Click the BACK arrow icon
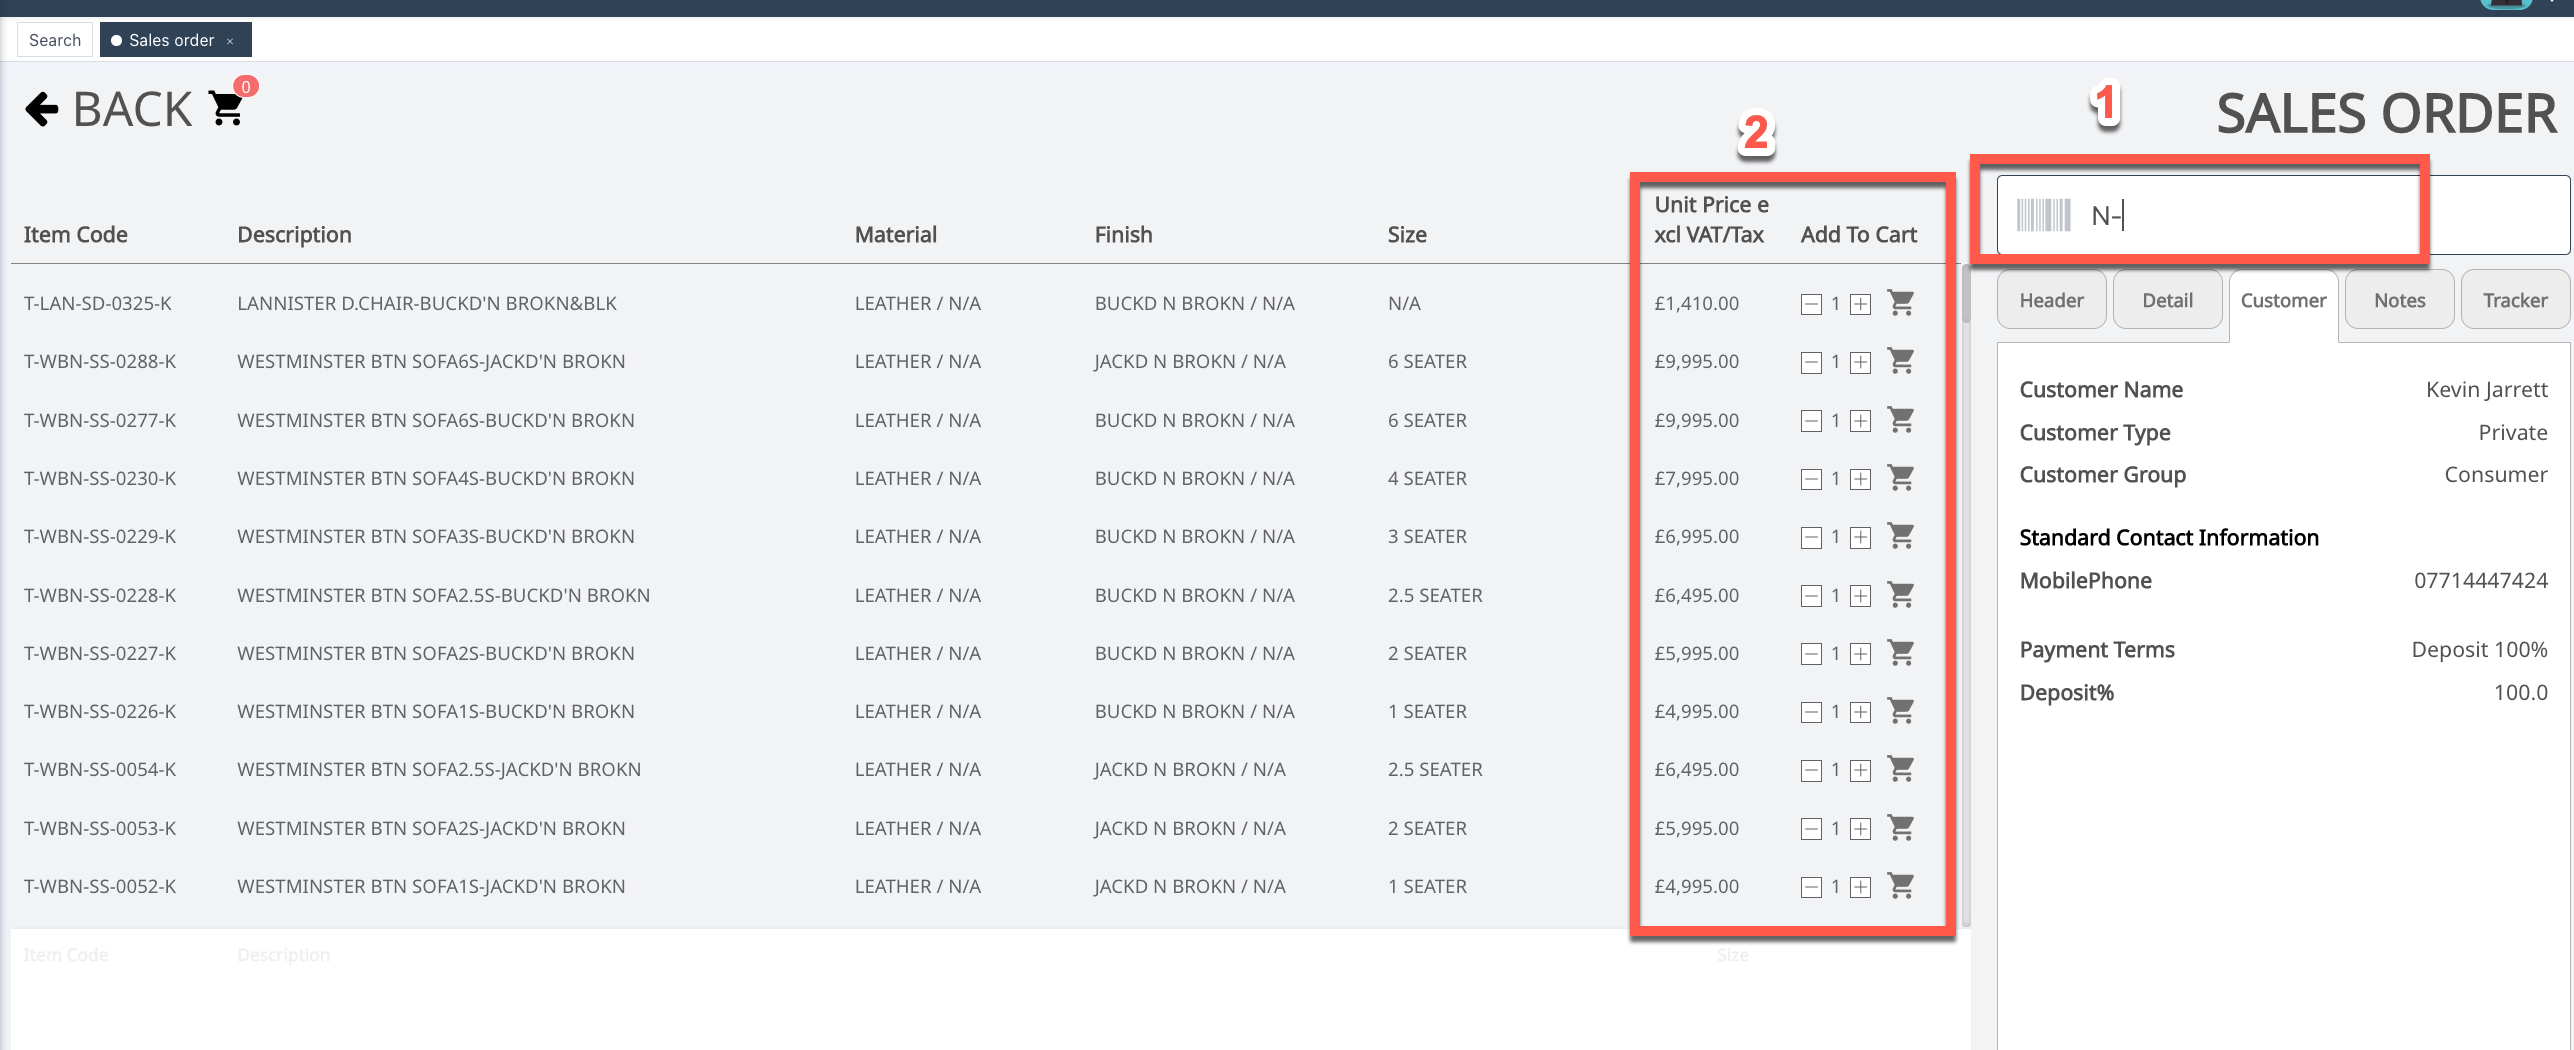Image resolution: width=2574 pixels, height=1050 pixels. pos(42,109)
